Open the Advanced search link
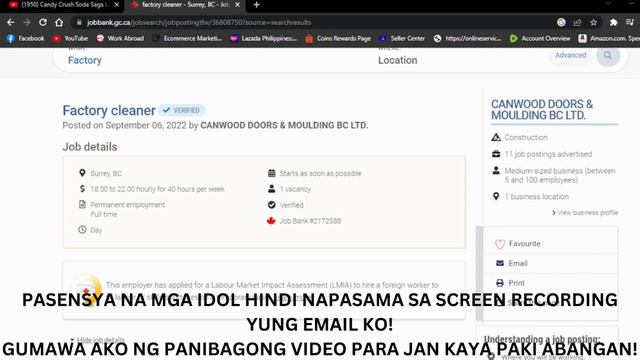This screenshot has width=640, height=360. pyautogui.click(x=571, y=55)
